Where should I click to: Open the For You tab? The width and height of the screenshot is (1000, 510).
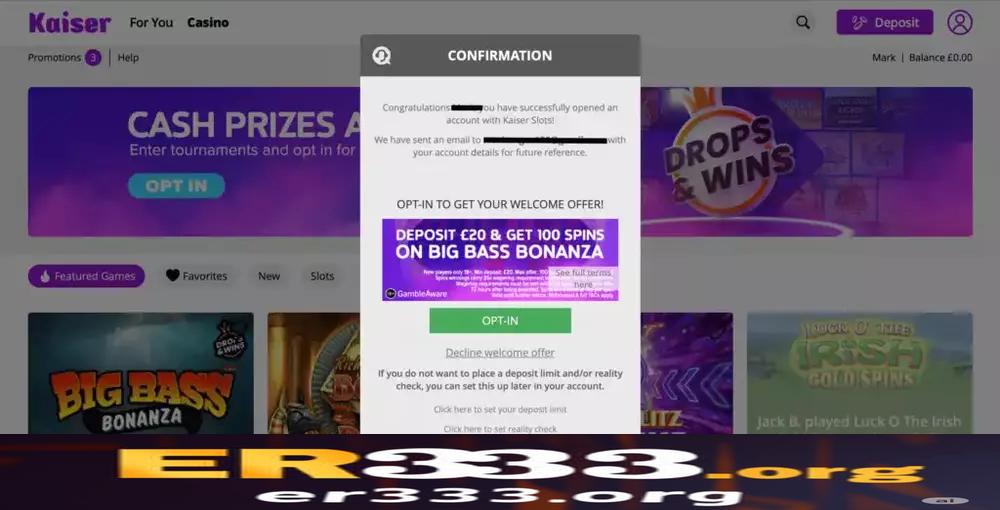pos(151,22)
